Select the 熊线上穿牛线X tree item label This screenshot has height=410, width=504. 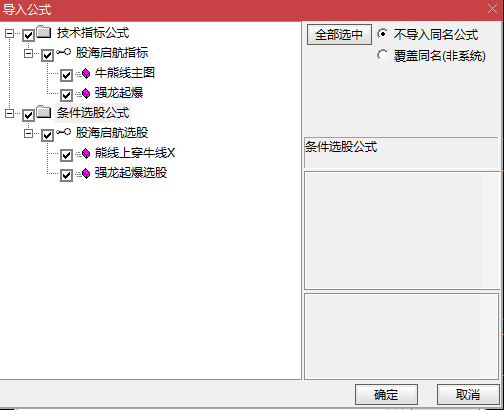[135, 153]
